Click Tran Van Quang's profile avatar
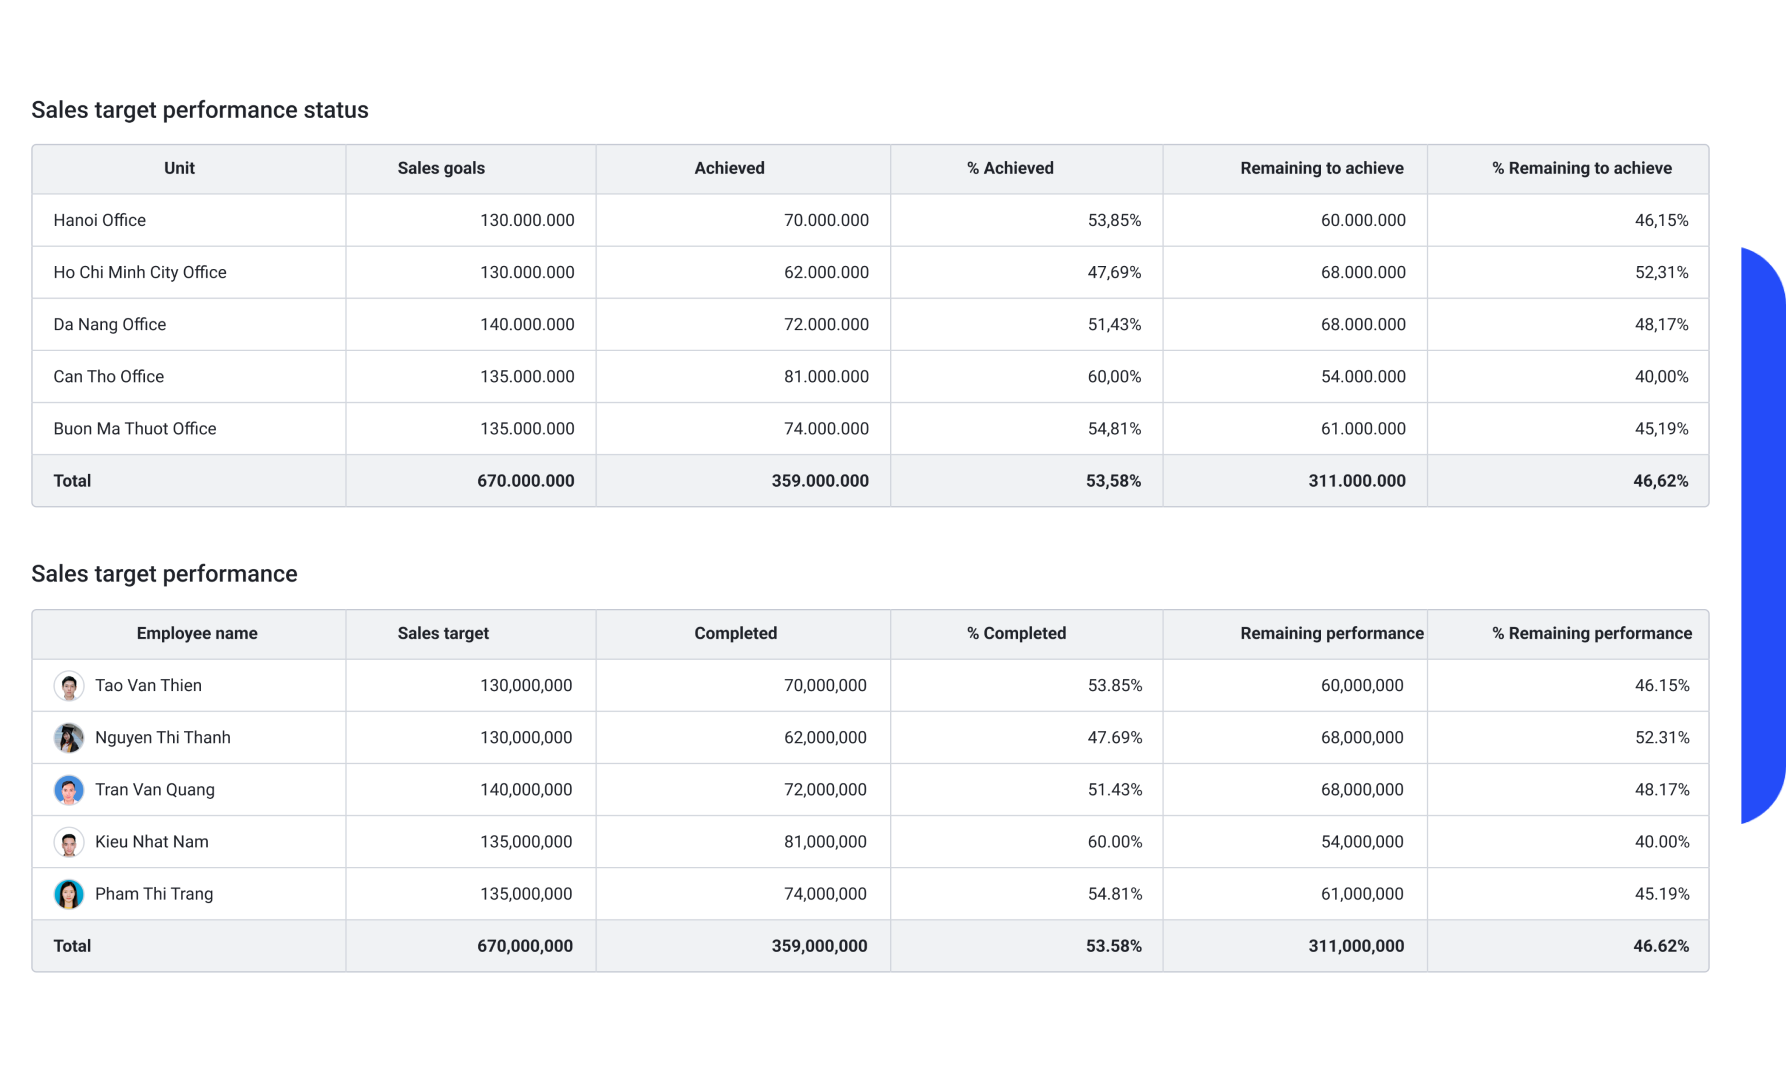This screenshot has width=1786, height=1075. click(69, 789)
